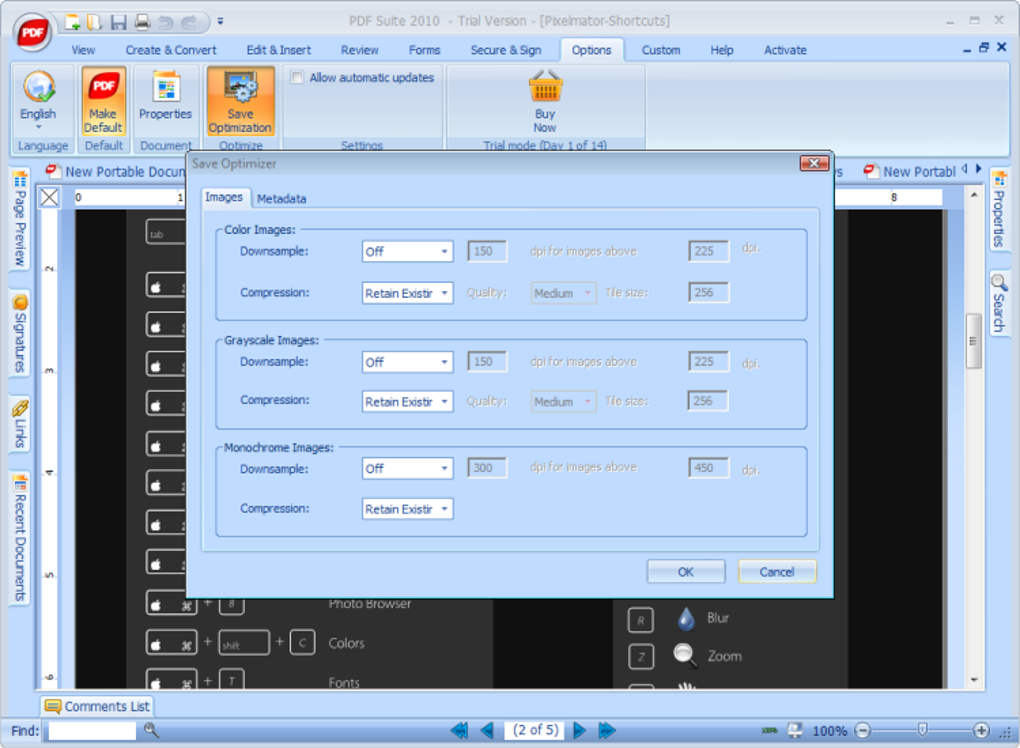Zoom out using the minus button
The height and width of the screenshot is (748, 1020).
click(863, 730)
